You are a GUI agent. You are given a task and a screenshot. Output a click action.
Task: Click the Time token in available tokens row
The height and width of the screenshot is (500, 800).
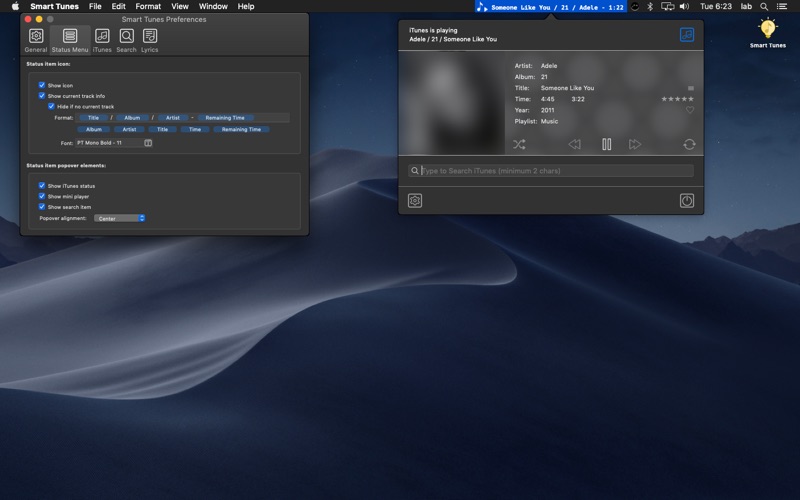(195, 130)
